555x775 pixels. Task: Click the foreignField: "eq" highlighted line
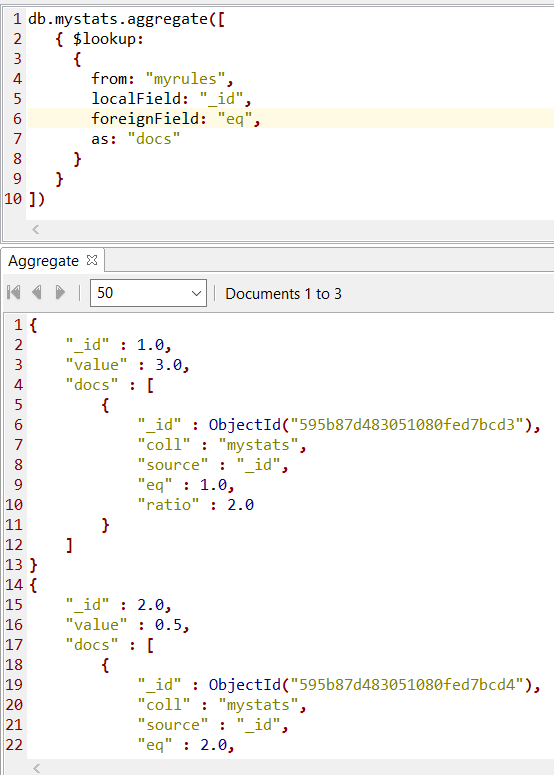click(x=291, y=119)
